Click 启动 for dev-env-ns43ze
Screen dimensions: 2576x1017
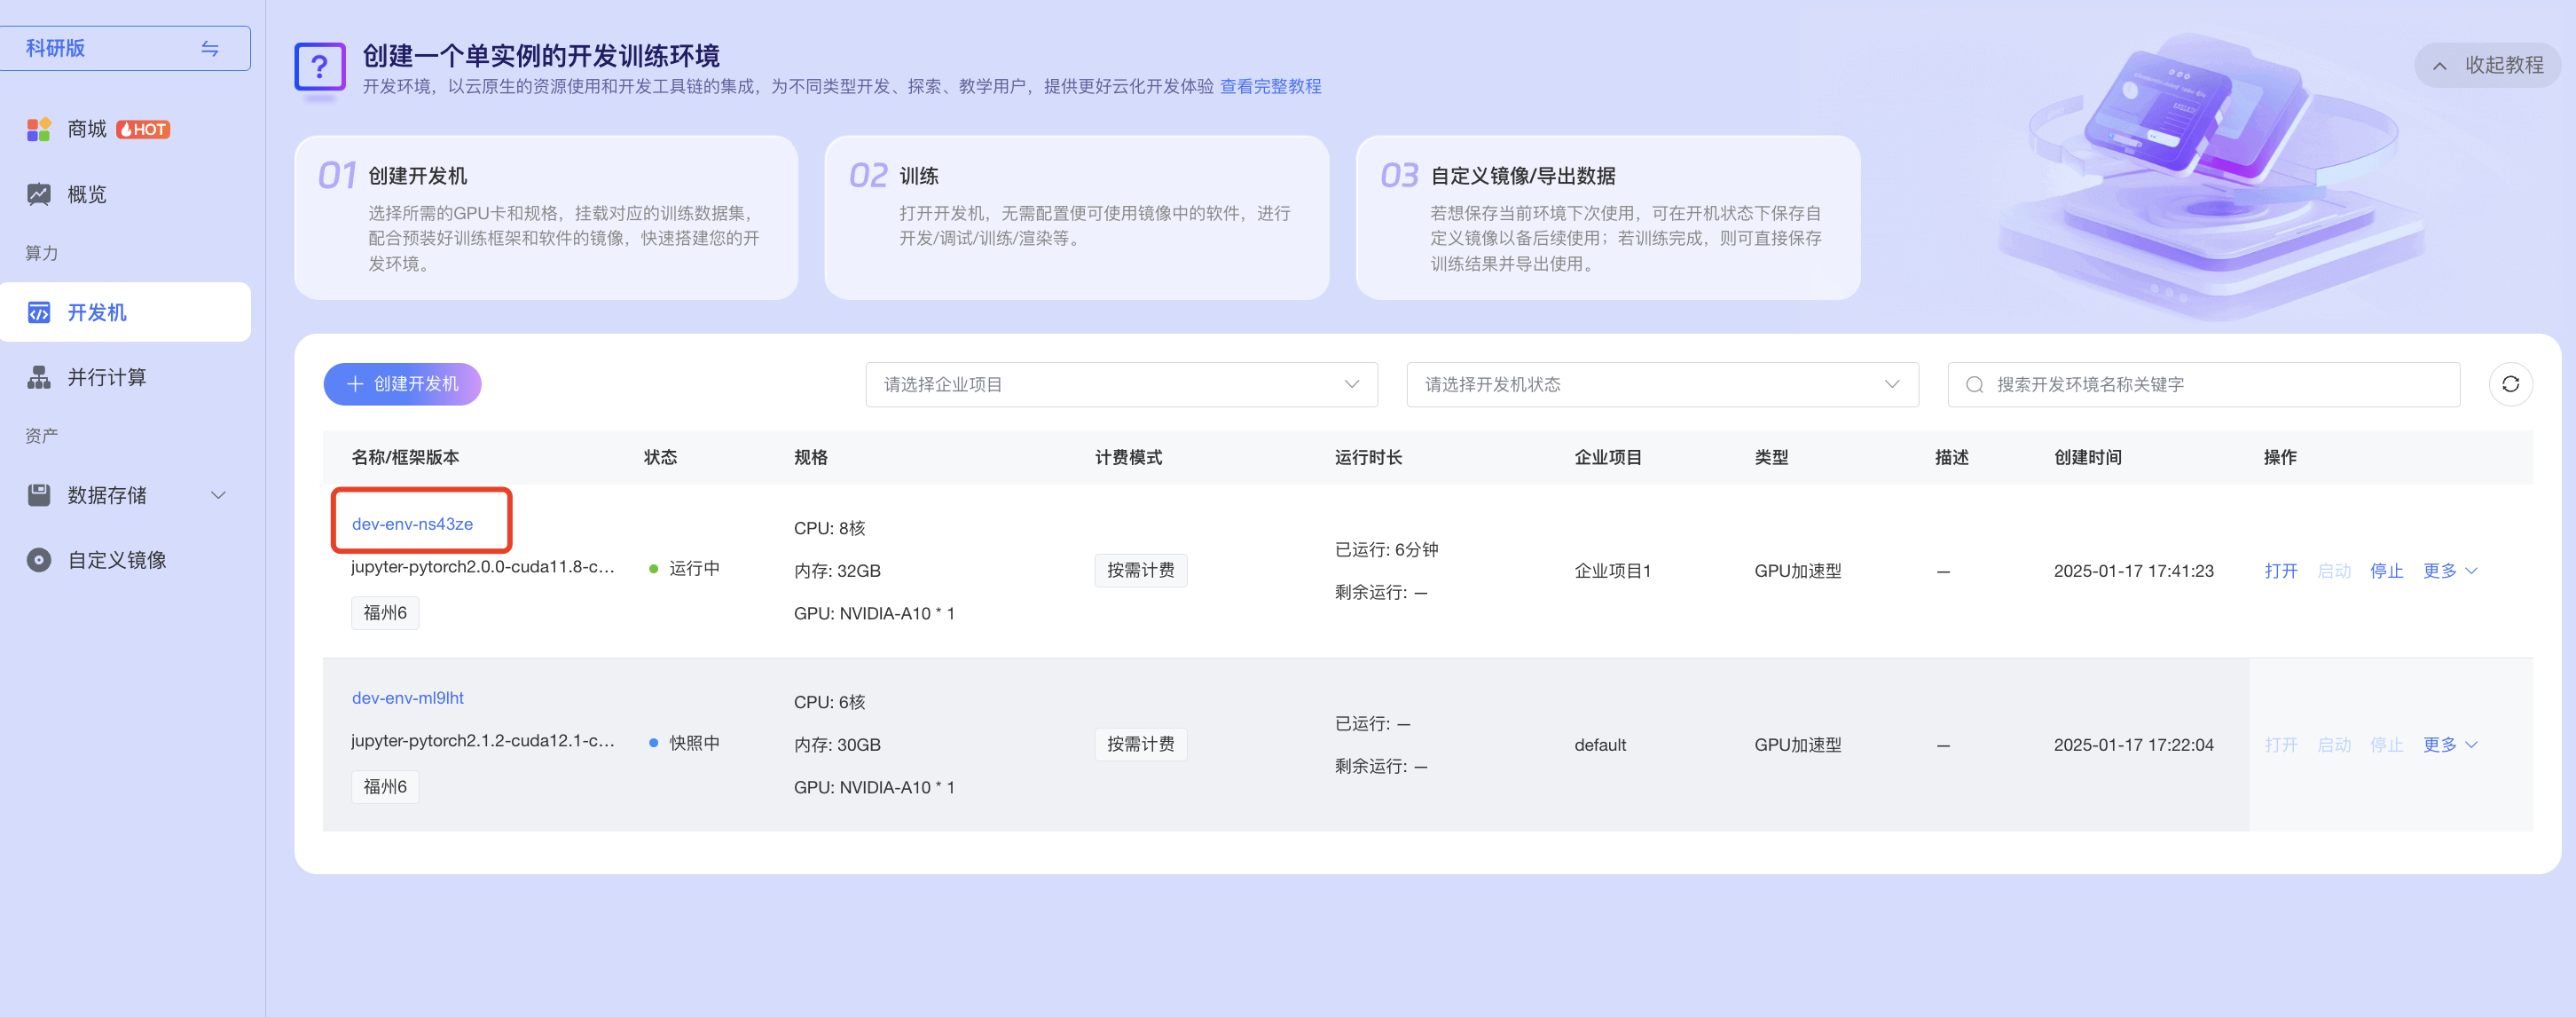[x=2333, y=571]
